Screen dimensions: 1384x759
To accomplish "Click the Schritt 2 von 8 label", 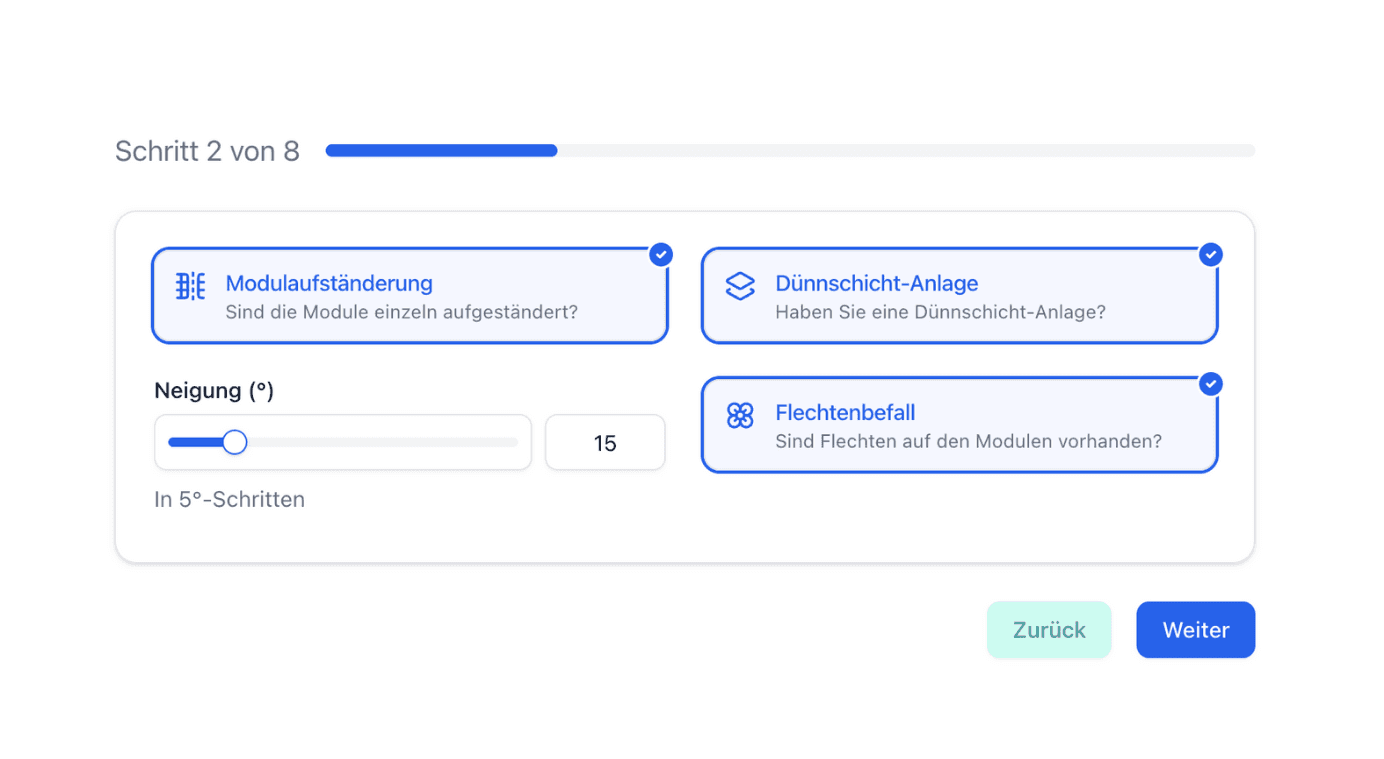I will point(207,150).
